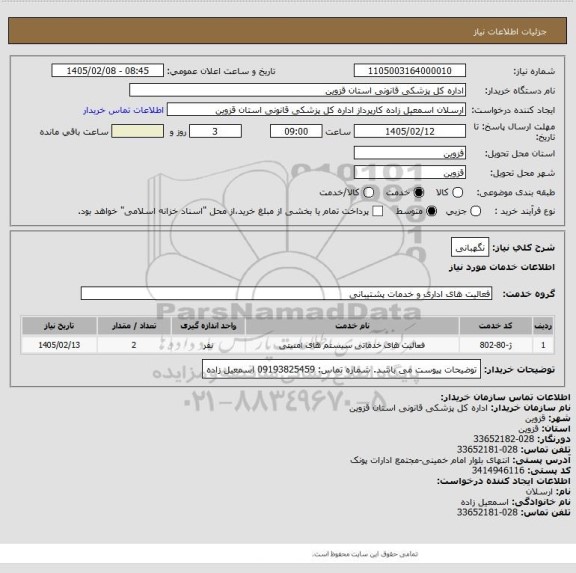Toggle the اسناد خزانه اسلامی payment checkbox
This screenshot has width=576, height=573.
[x=378, y=211]
